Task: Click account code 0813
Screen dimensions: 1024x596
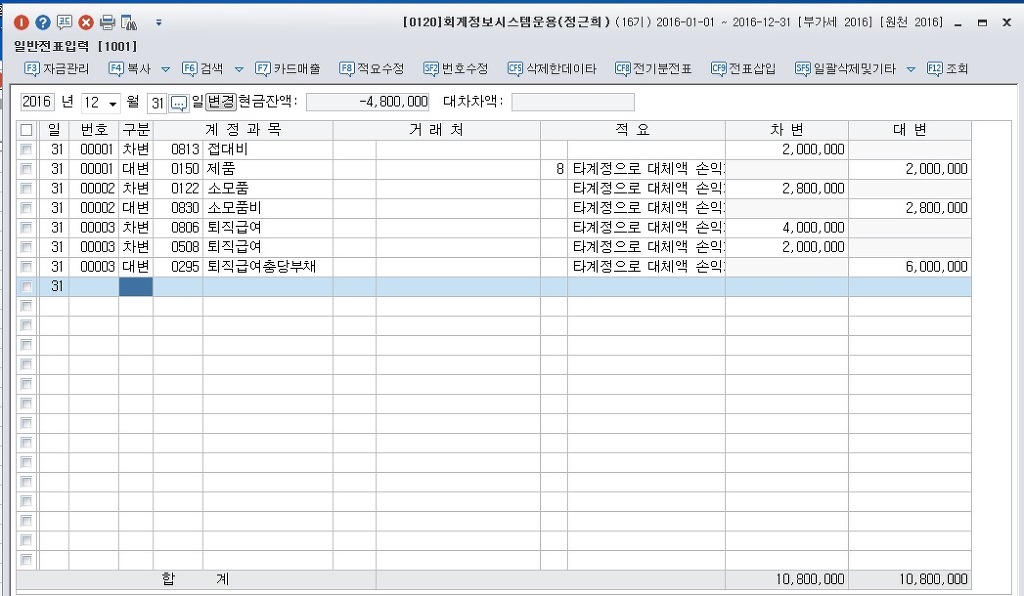Action: click(x=185, y=149)
